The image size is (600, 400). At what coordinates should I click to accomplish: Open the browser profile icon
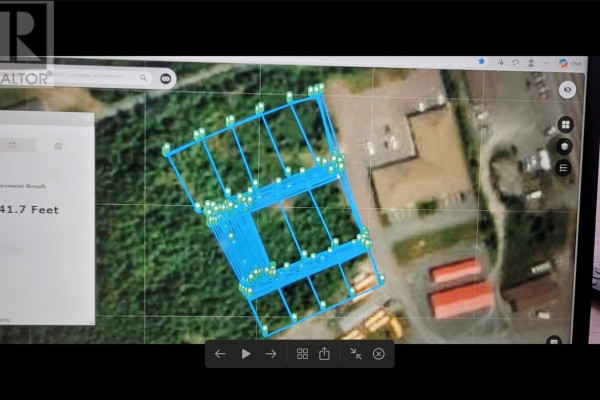point(531,63)
